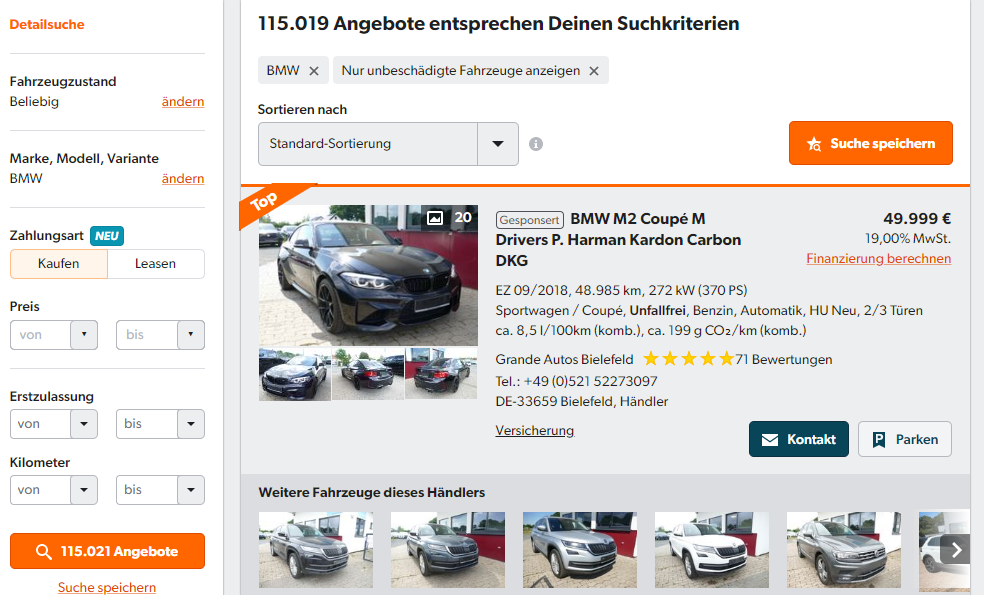The width and height of the screenshot is (984, 595).
Task: Remove the BMW filter chip
Action: [x=313, y=71]
